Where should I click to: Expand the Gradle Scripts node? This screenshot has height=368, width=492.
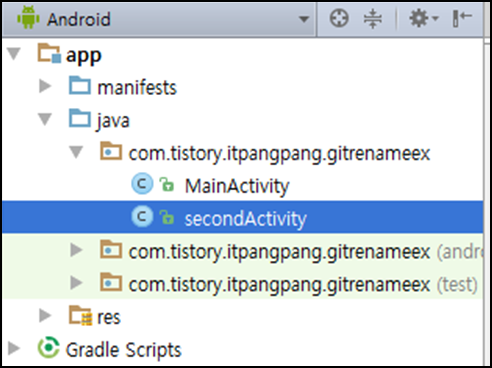pyautogui.click(x=14, y=348)
